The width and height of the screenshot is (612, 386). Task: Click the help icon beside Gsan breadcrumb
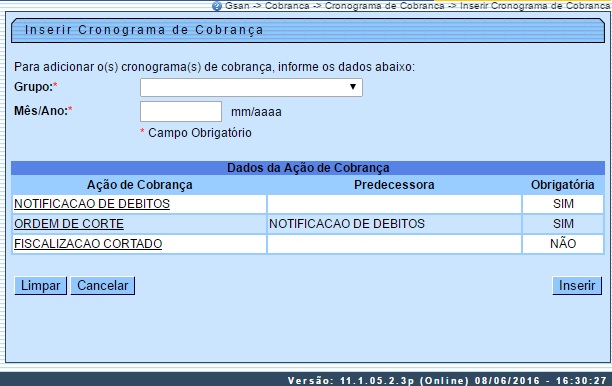(217, 6)
